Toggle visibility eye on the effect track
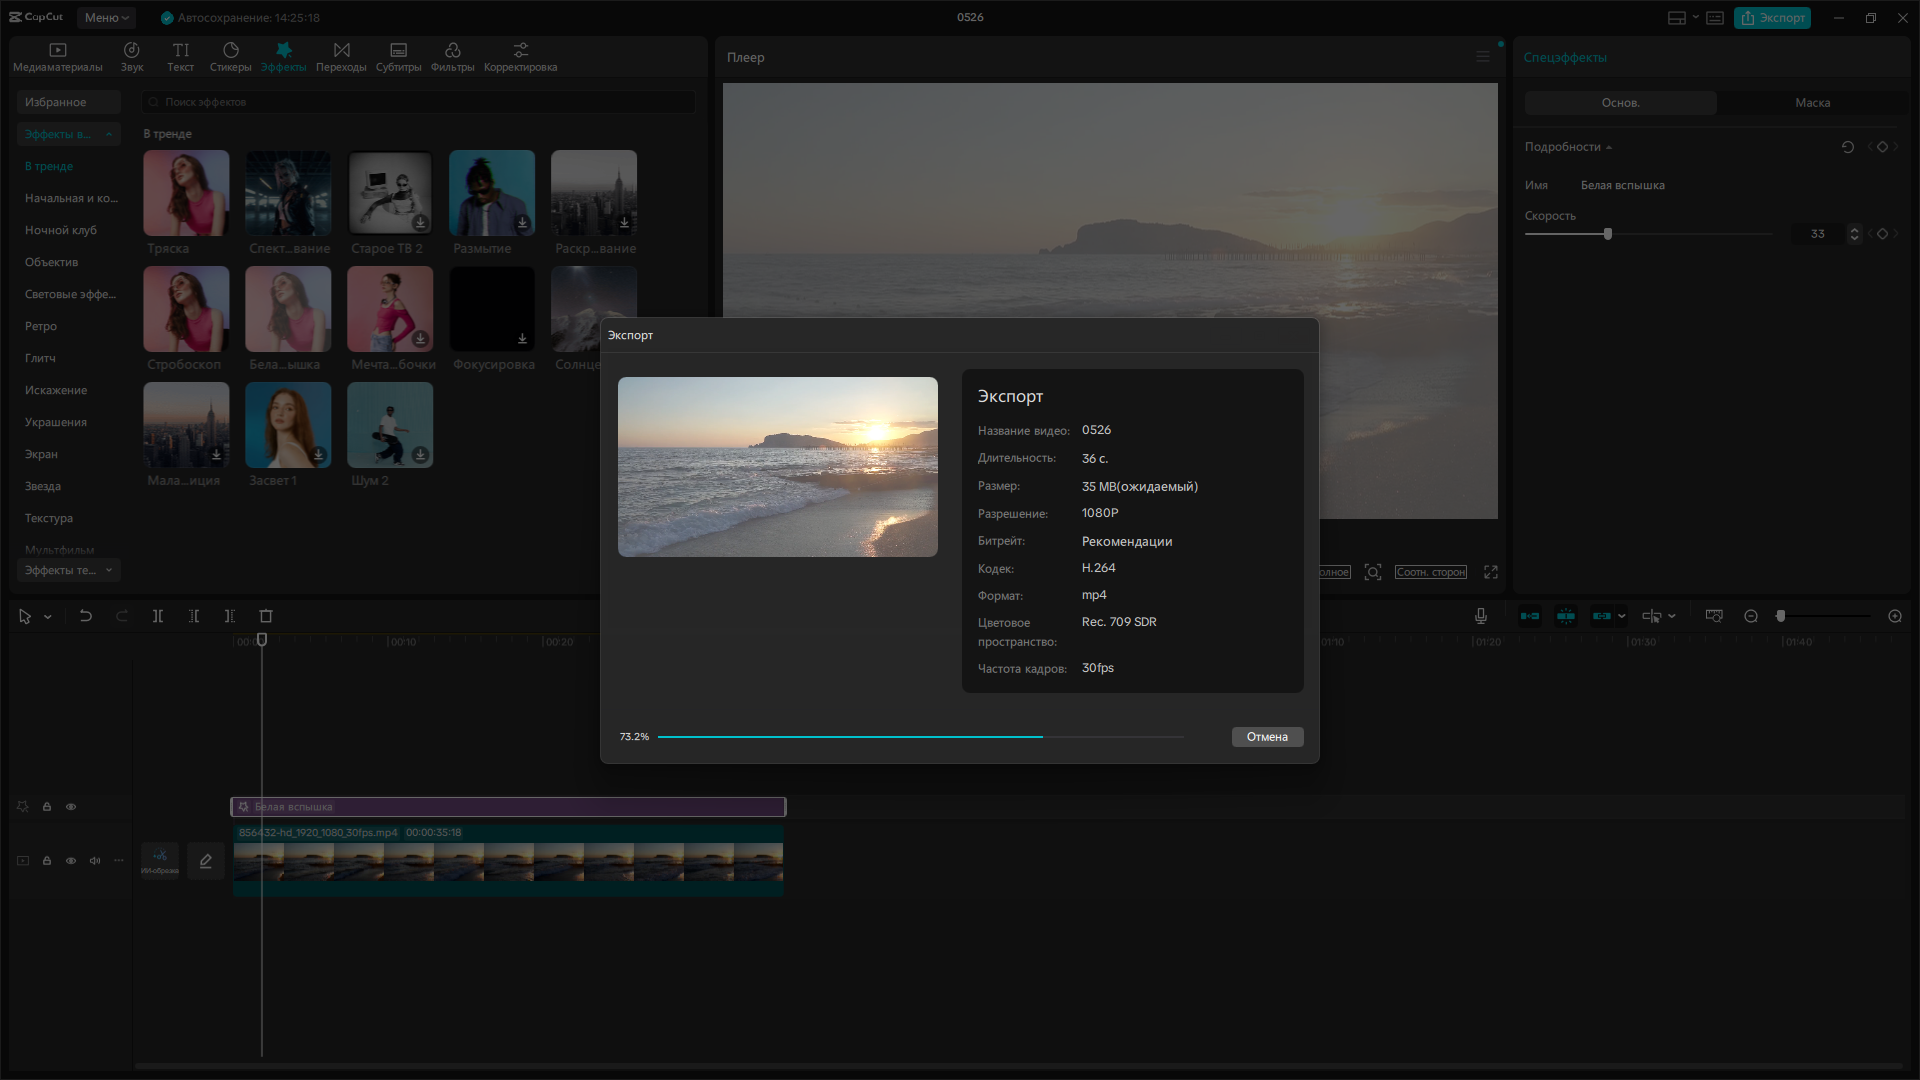The image size is (1920, 1080). [x=71, y=807]
